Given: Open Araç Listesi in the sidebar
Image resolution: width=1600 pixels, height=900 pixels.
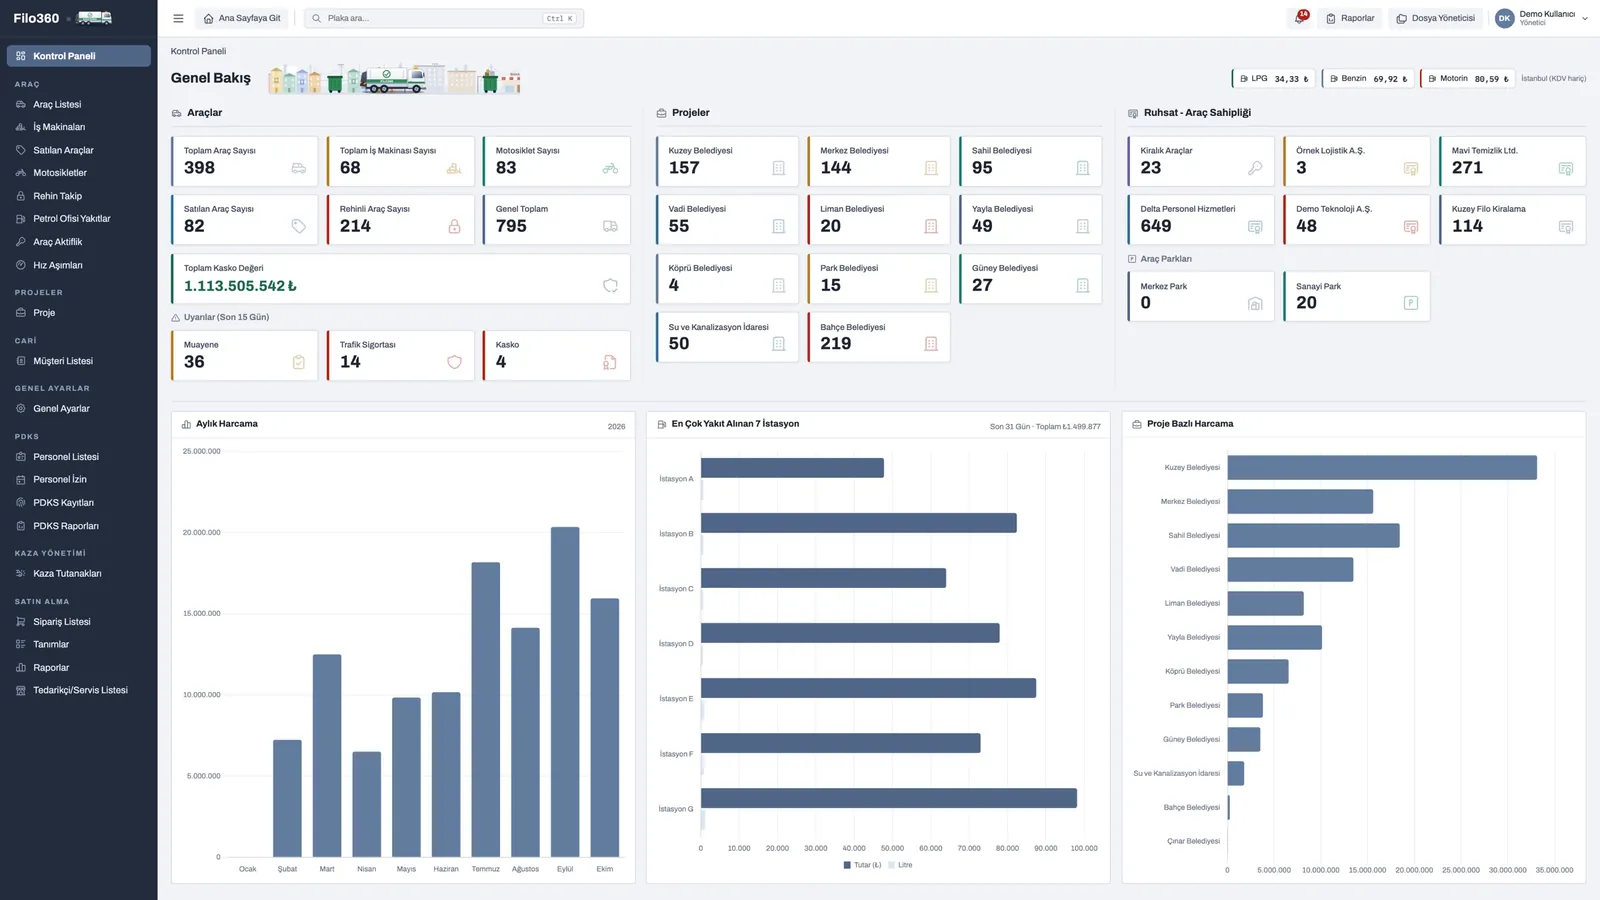Looking at the screenshot, I should [79, 104].
